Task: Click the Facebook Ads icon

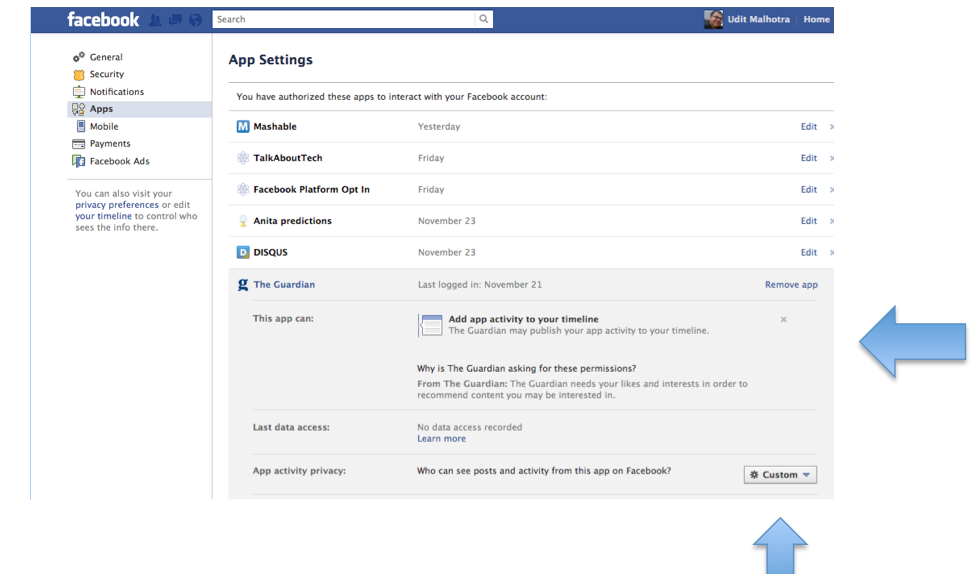Action: 79,161
